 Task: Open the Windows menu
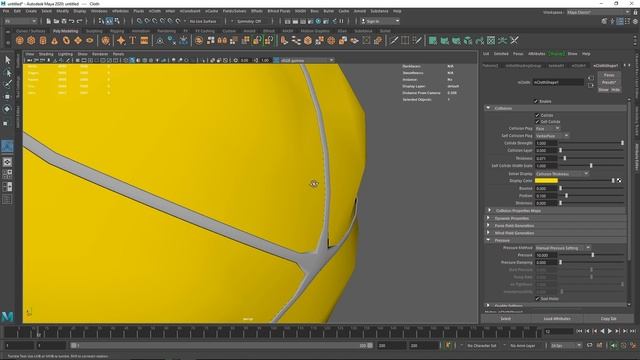click(99, 11)
